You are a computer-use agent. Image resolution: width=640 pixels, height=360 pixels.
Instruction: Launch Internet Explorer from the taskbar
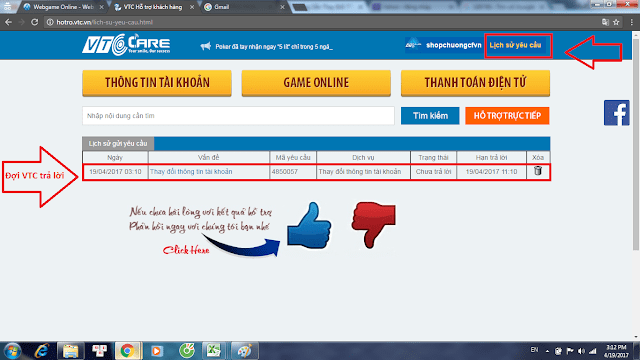[x=42, y=351]
